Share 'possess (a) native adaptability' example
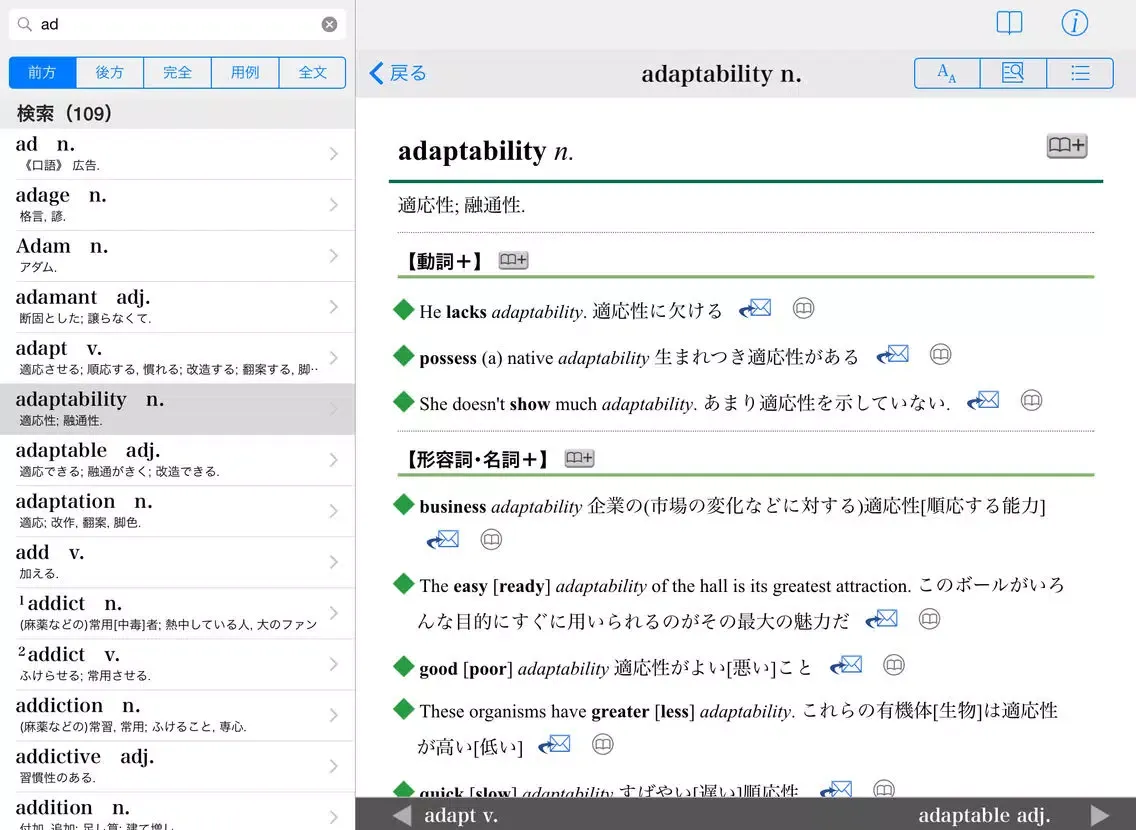 (893, 355)
